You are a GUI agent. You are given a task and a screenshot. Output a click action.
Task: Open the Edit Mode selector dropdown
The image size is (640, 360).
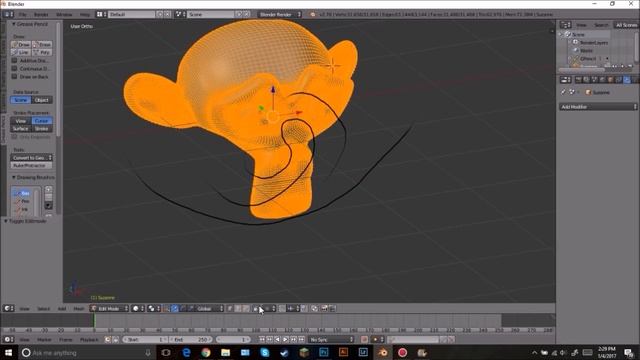pyautogui.click(x=109, y=309)
